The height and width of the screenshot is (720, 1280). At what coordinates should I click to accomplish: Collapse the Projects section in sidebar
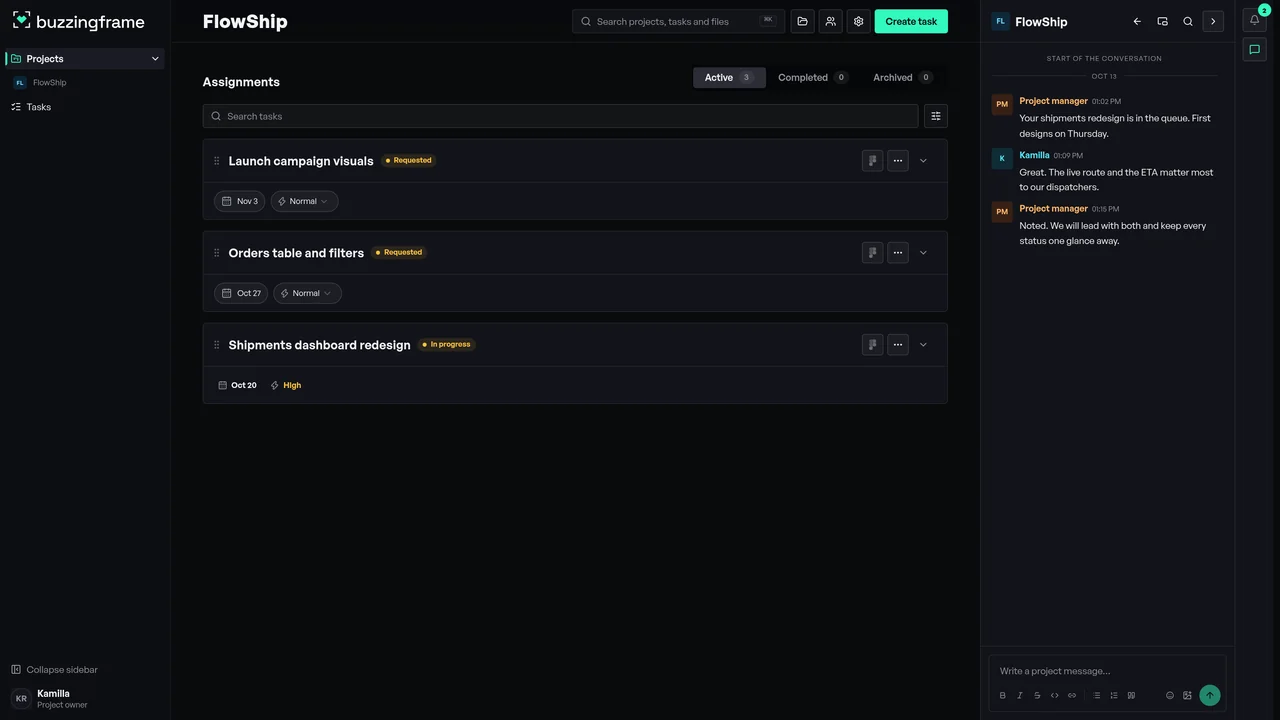tap(155, 59)
